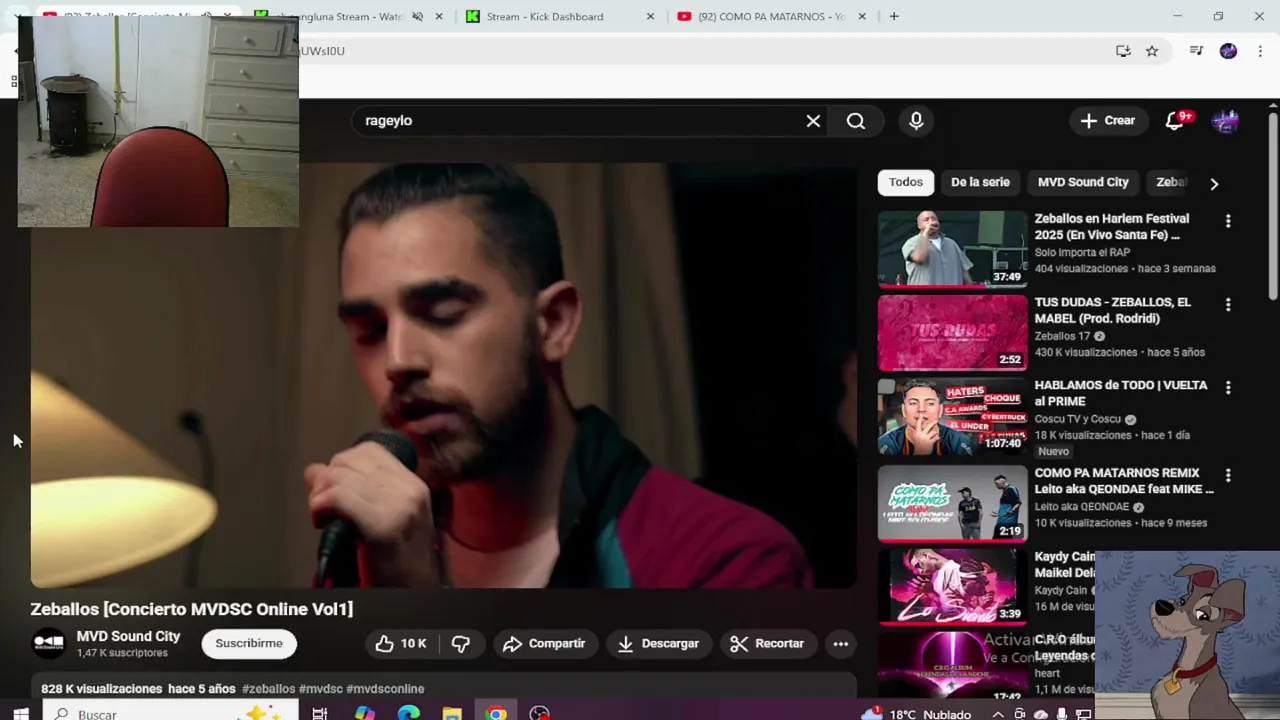Open Chrome from taskbar
1280x720 pixels.
tap(496, 713)
